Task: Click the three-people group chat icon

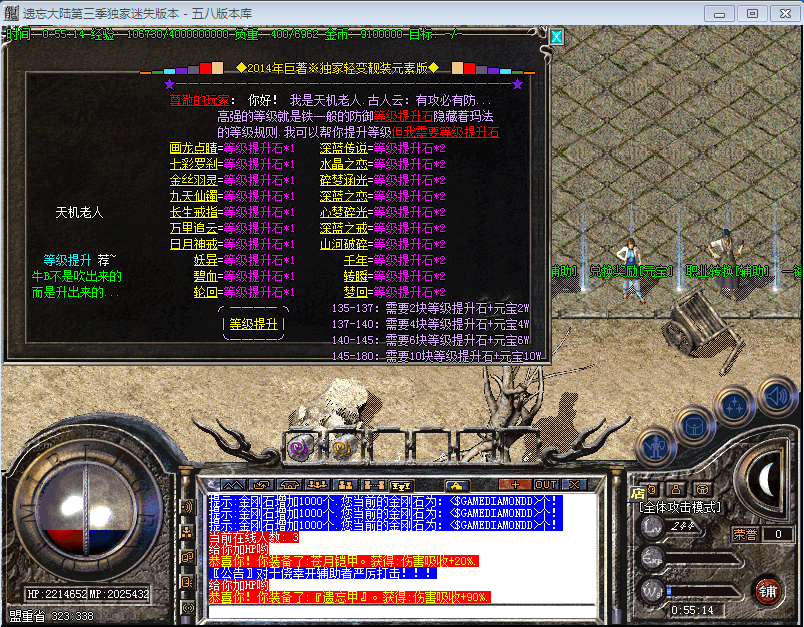Action: tap(318, 484)
